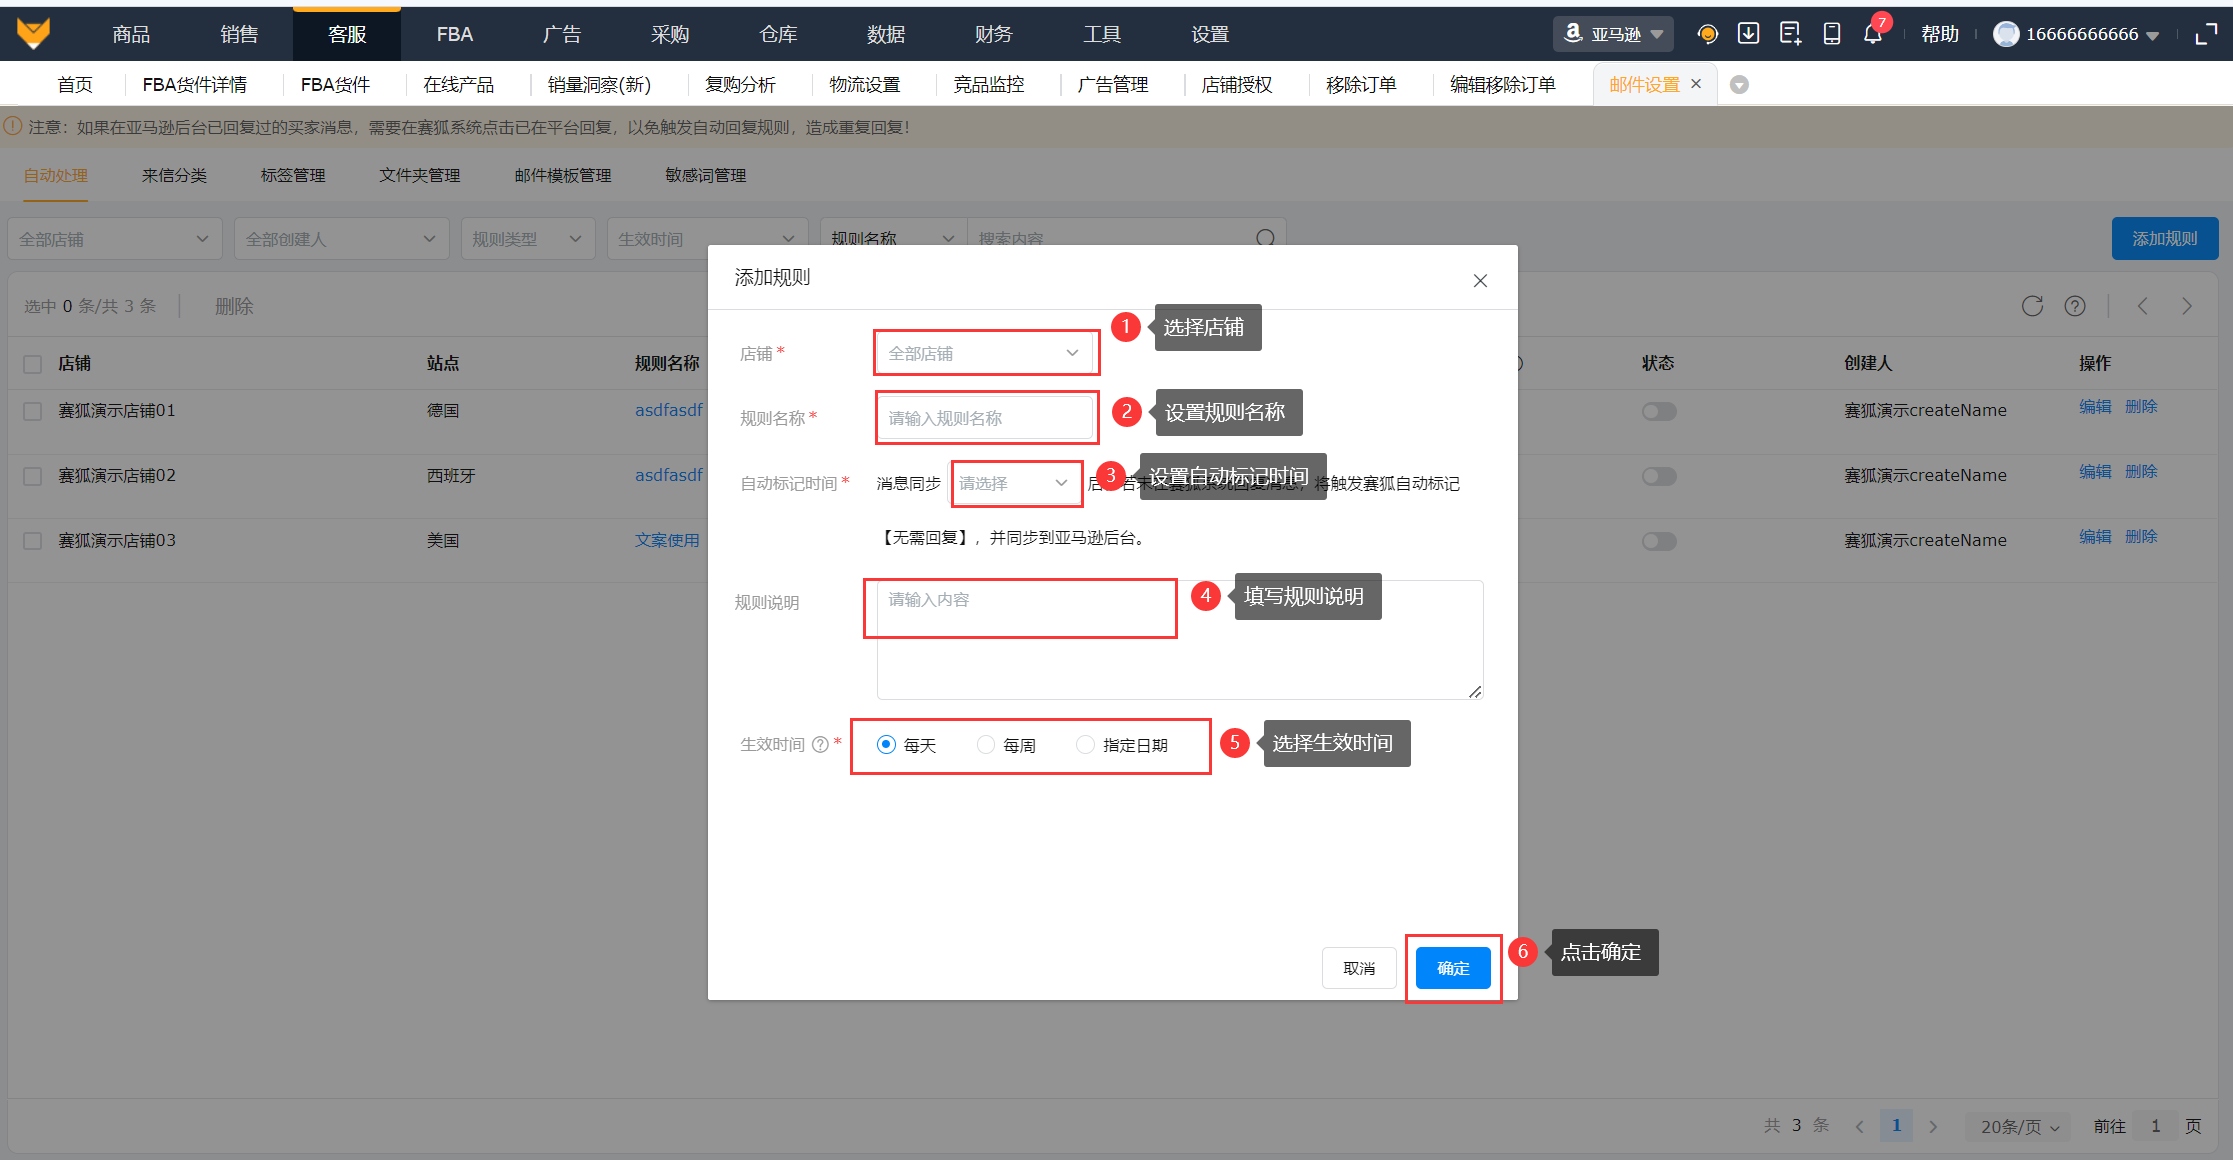Image resolution: width=2233 pixels, height=1160 pixels.
Task: Click the 取消 button
Action: (1358, 968)
